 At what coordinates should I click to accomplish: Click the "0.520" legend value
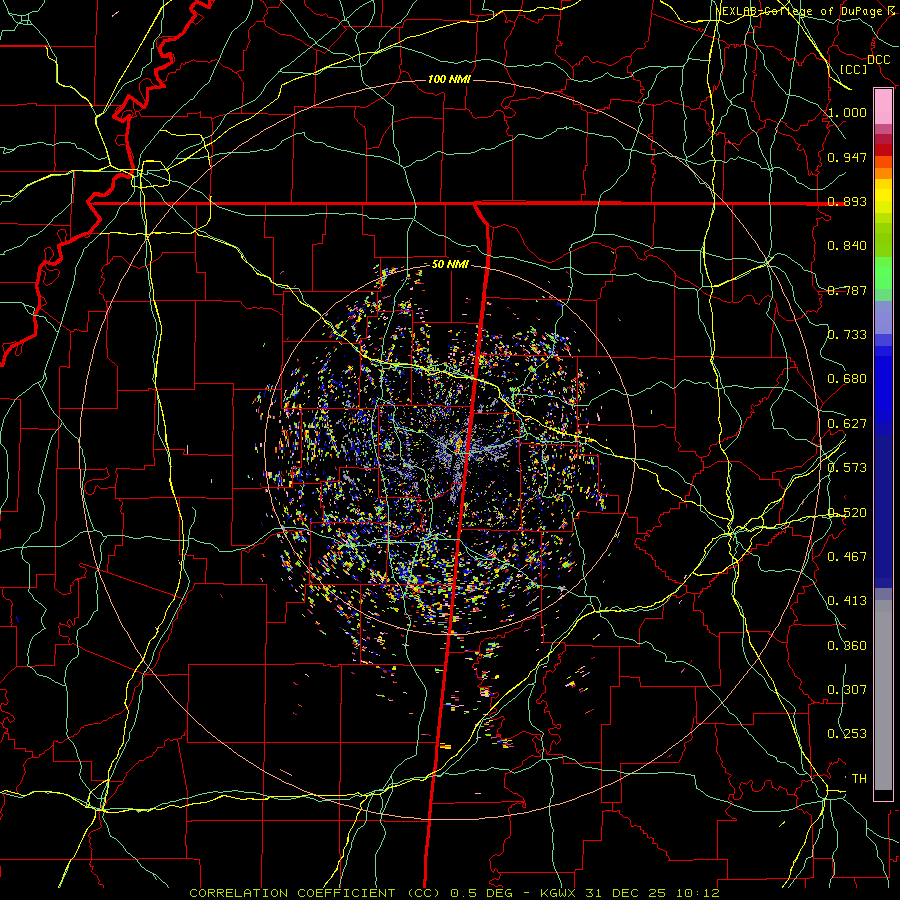(847, 513)
